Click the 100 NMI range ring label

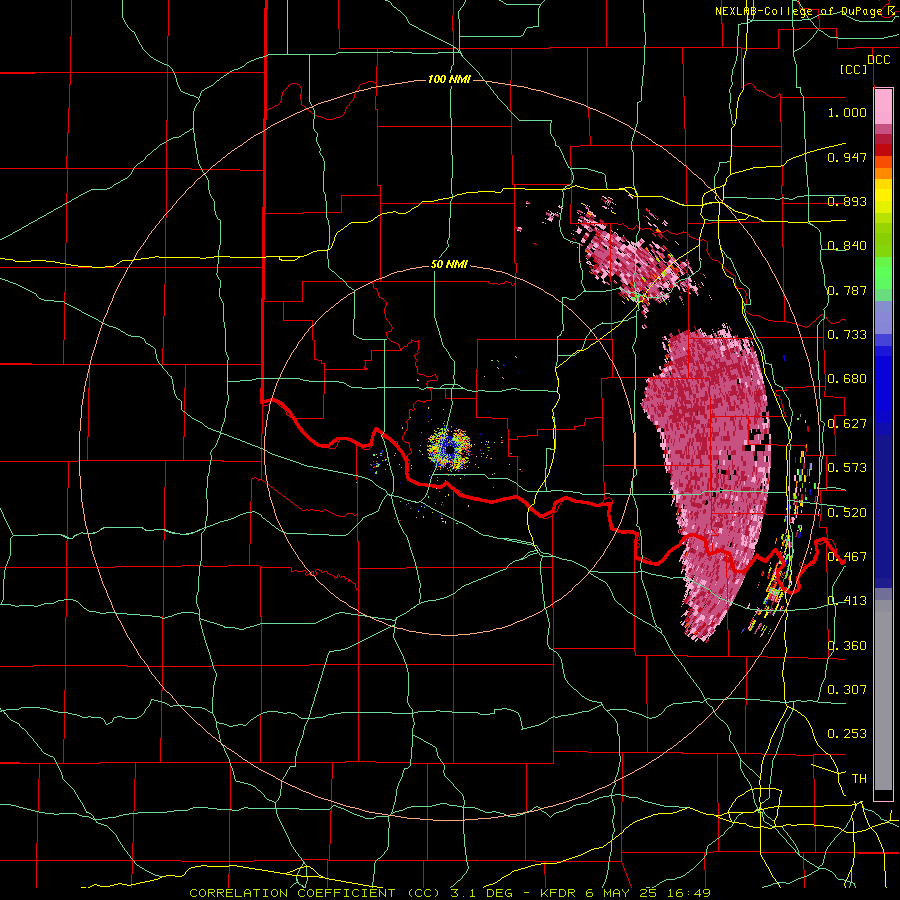(x=449, y=79)
